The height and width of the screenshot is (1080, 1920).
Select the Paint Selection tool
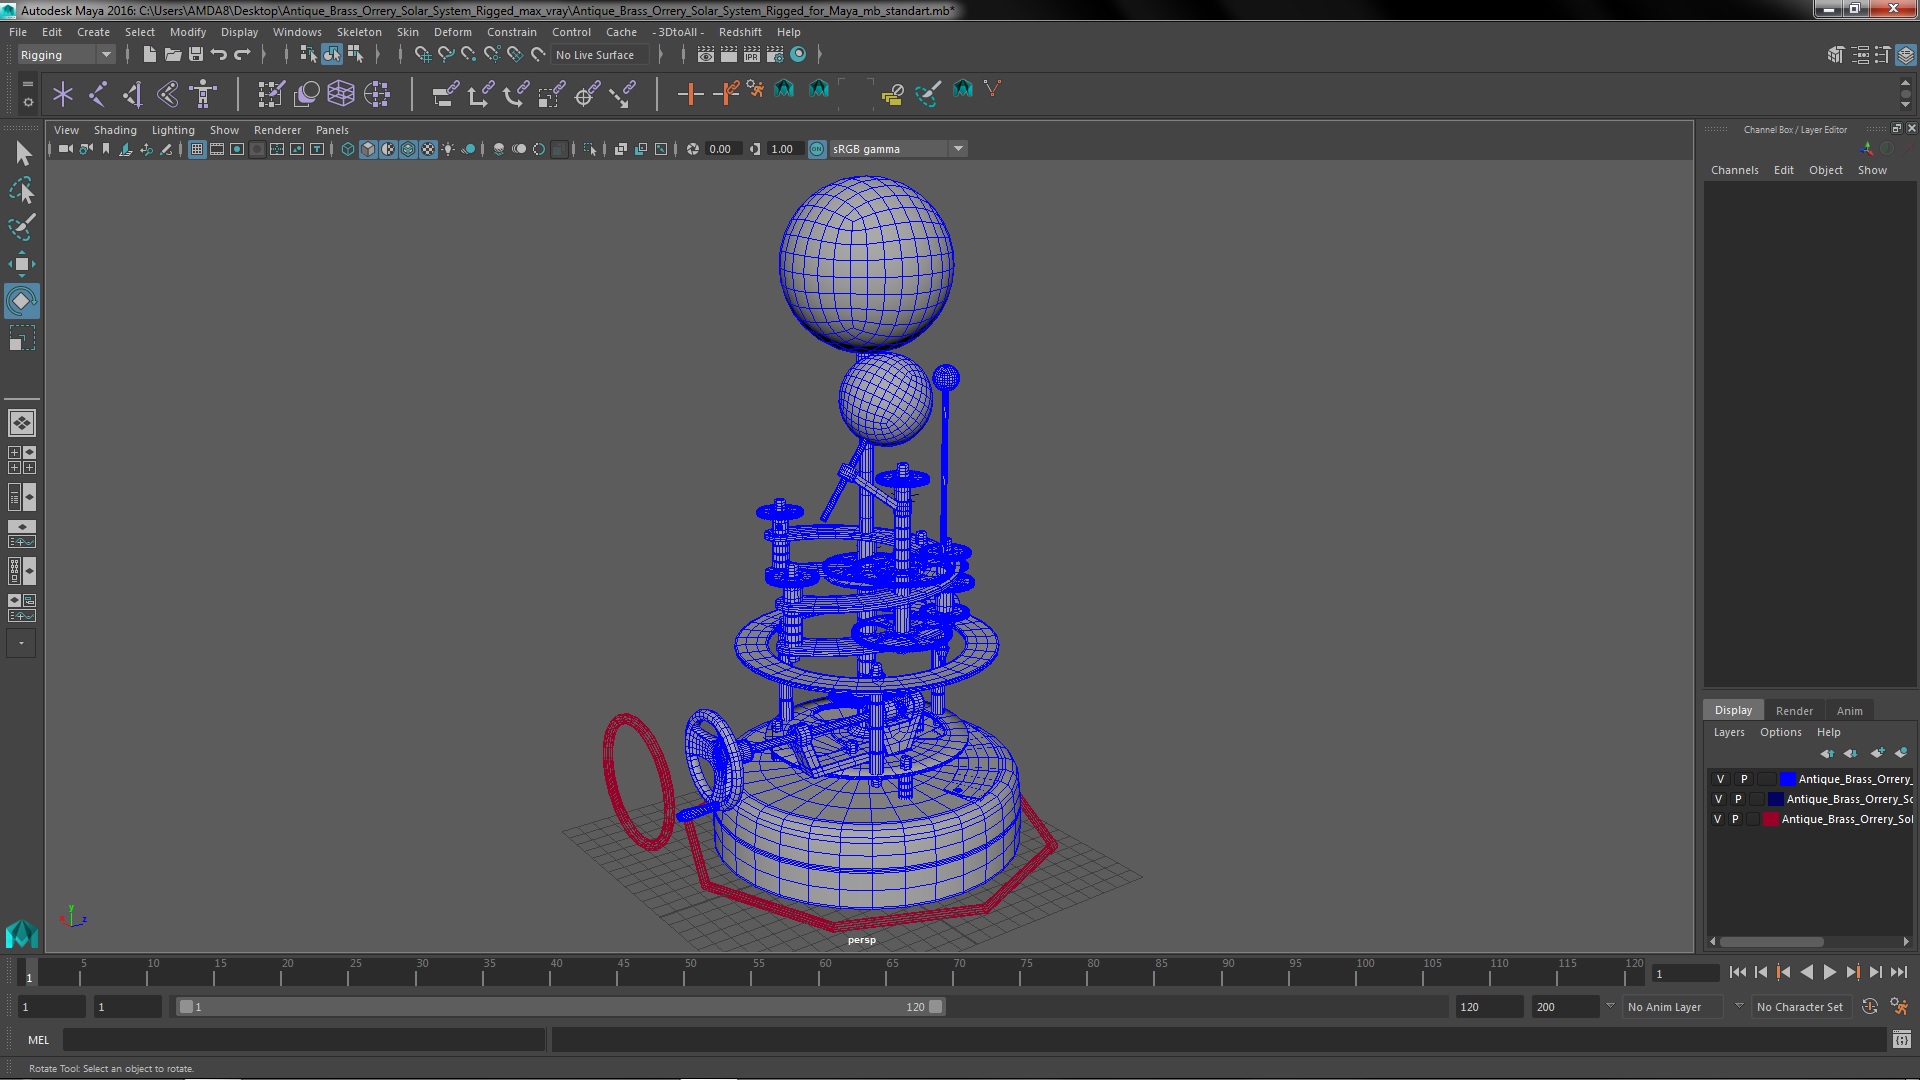[22, 227]
